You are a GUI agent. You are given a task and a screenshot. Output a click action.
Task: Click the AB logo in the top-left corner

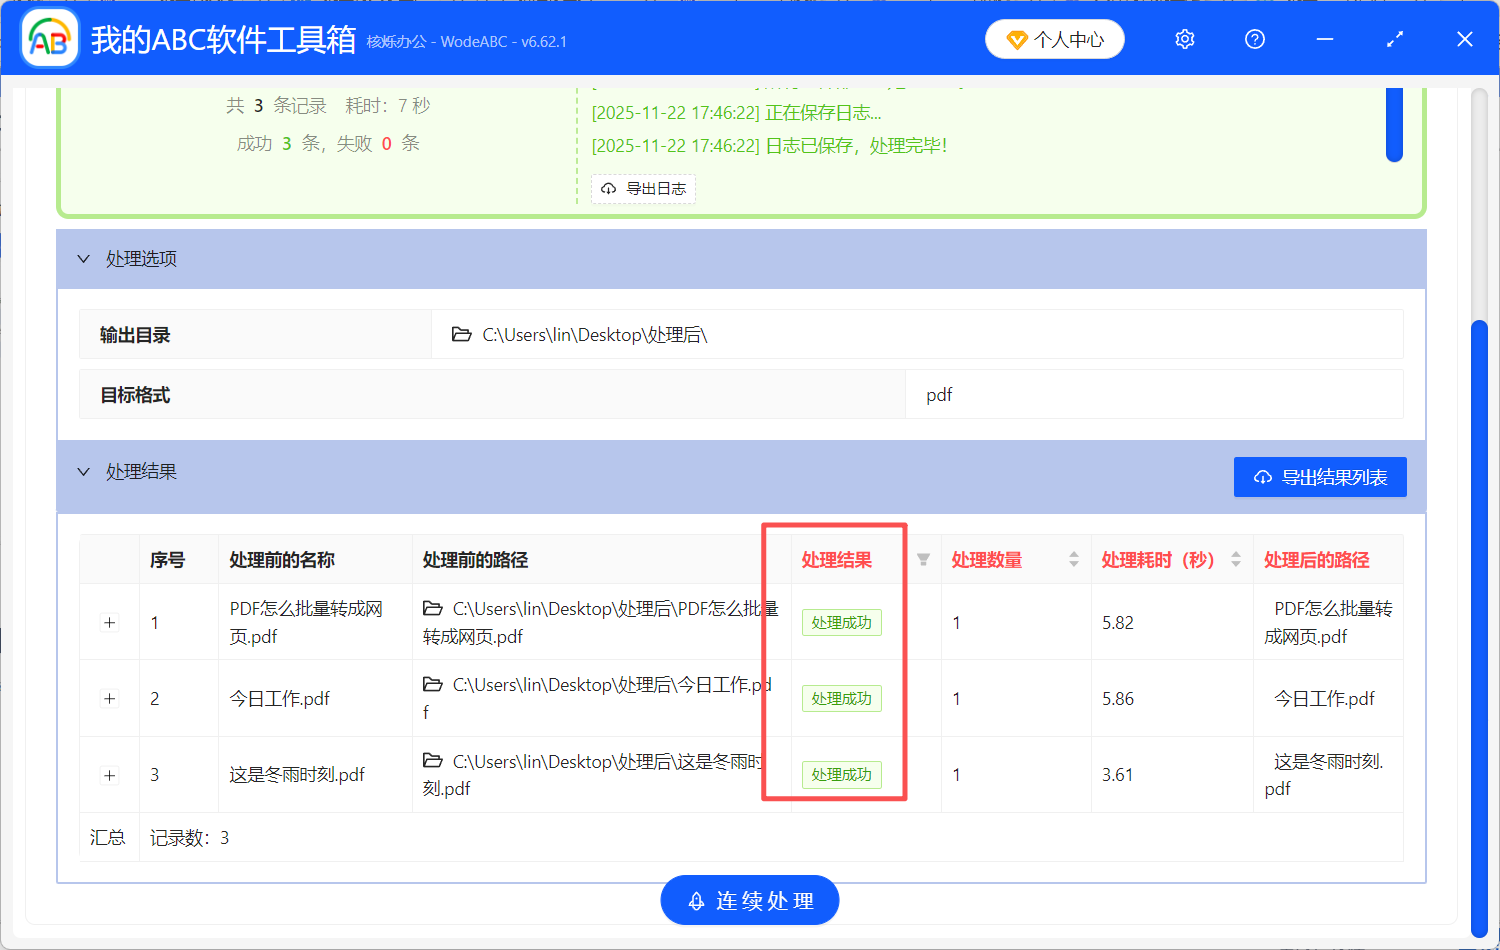pos(49,38)
